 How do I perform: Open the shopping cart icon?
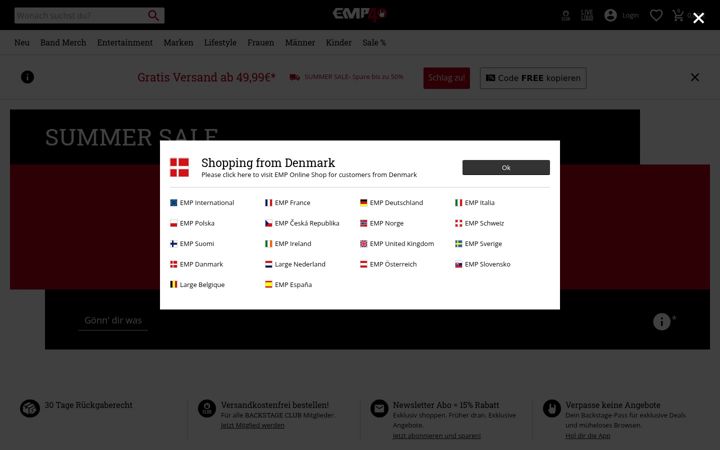[x=678, y=15]
